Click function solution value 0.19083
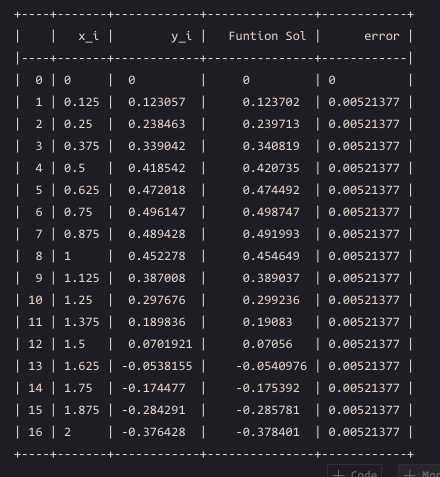 pos(267,322)
